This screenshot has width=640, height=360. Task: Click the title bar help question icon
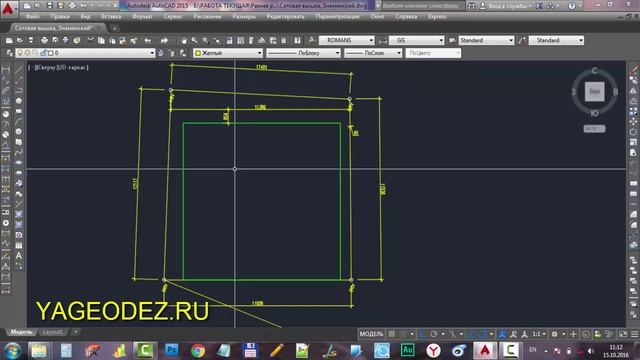pyautogui.click(x=572, y=6)
